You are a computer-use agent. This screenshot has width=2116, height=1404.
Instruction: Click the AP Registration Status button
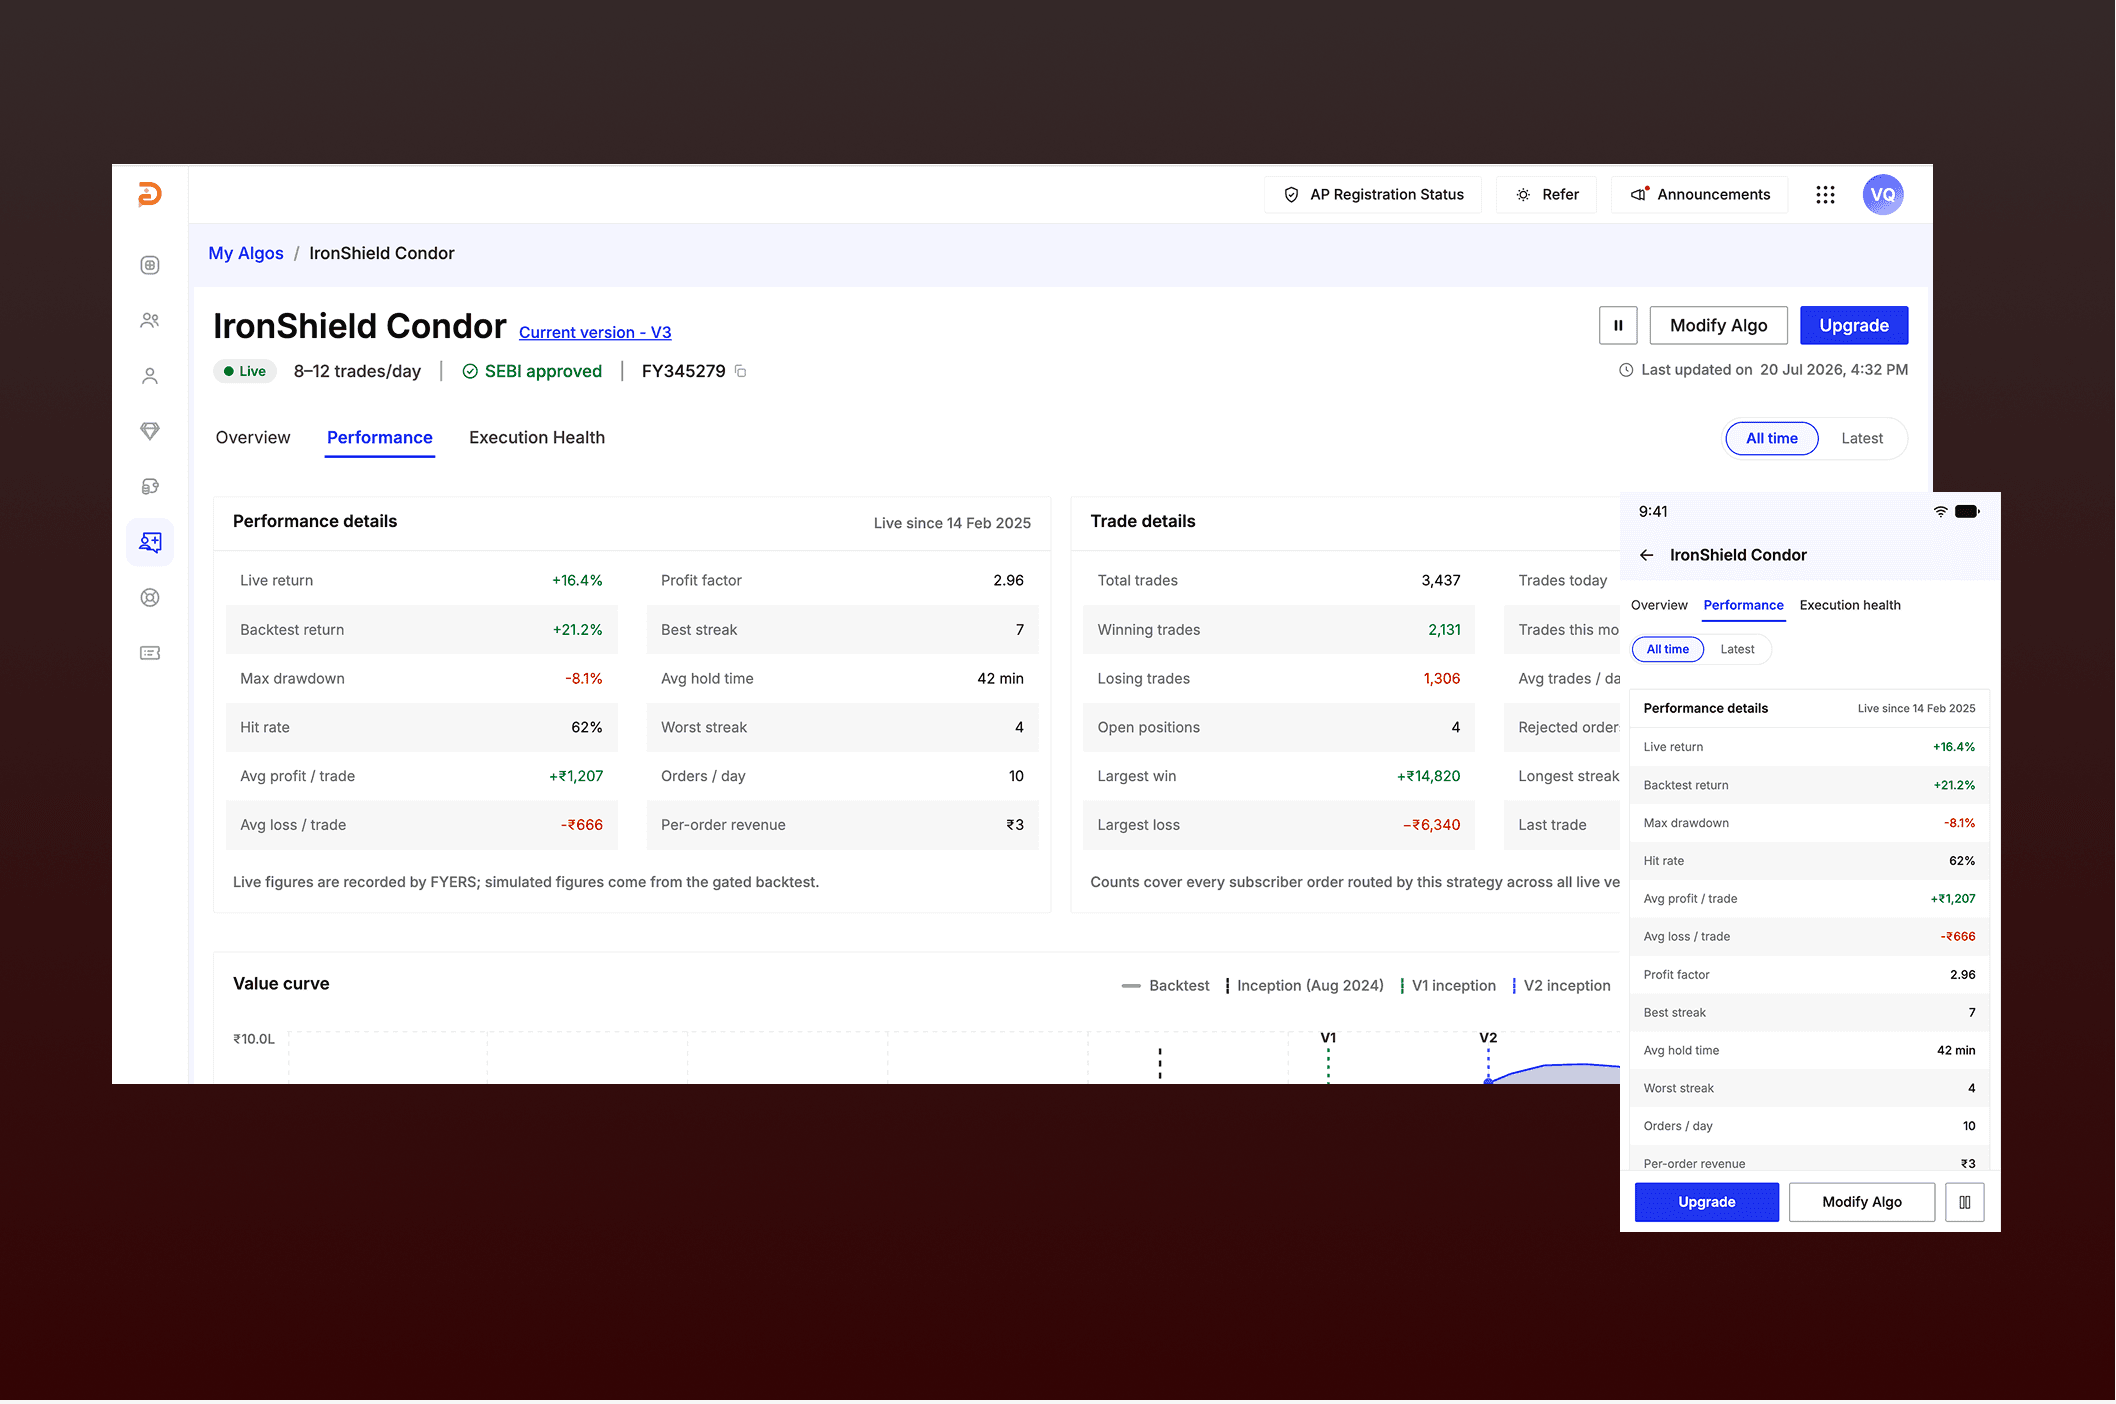coord(1373,195)
